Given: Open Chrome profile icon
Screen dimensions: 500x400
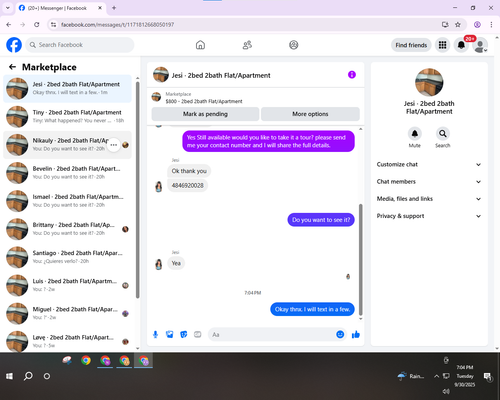Looking at the screenshot, I should [x=477, y=24].
